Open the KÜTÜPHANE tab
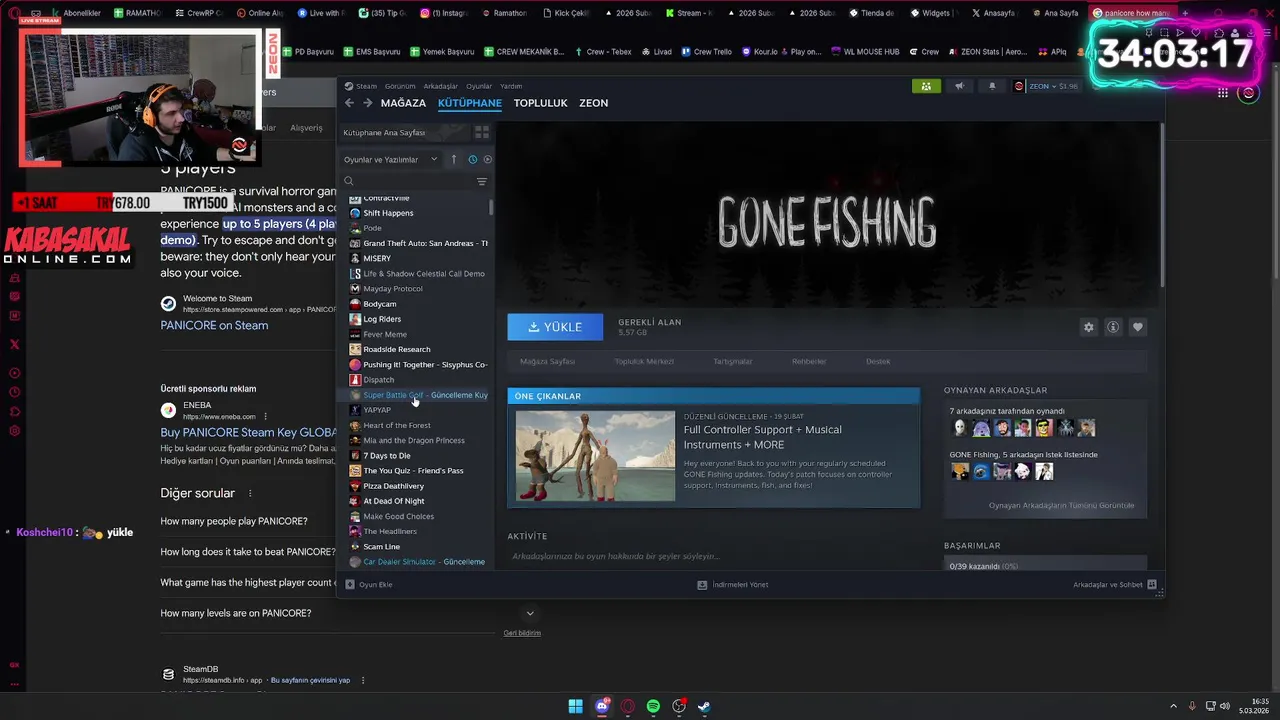Viewport: 1280px width, 720px height. [x=470, y=103]
